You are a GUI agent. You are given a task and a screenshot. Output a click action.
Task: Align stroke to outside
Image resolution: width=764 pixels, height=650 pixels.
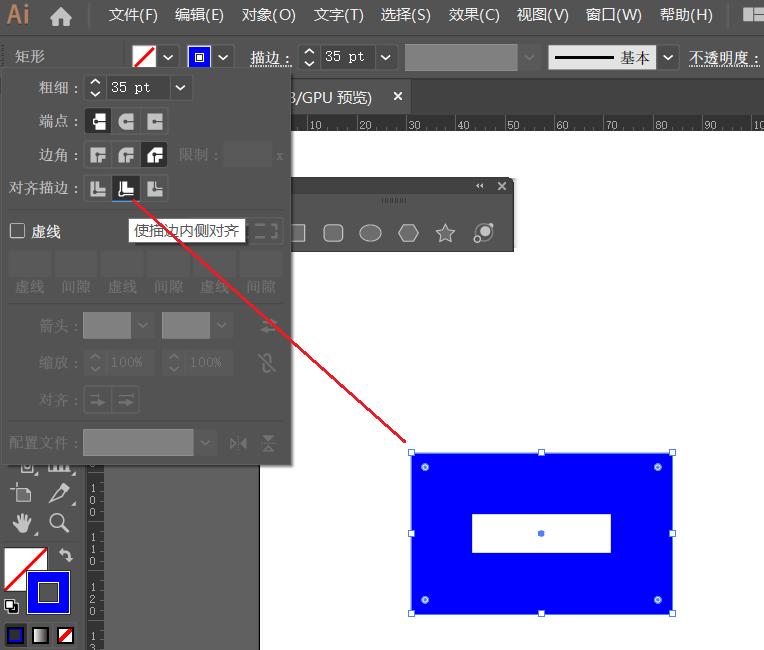point(154,189)
